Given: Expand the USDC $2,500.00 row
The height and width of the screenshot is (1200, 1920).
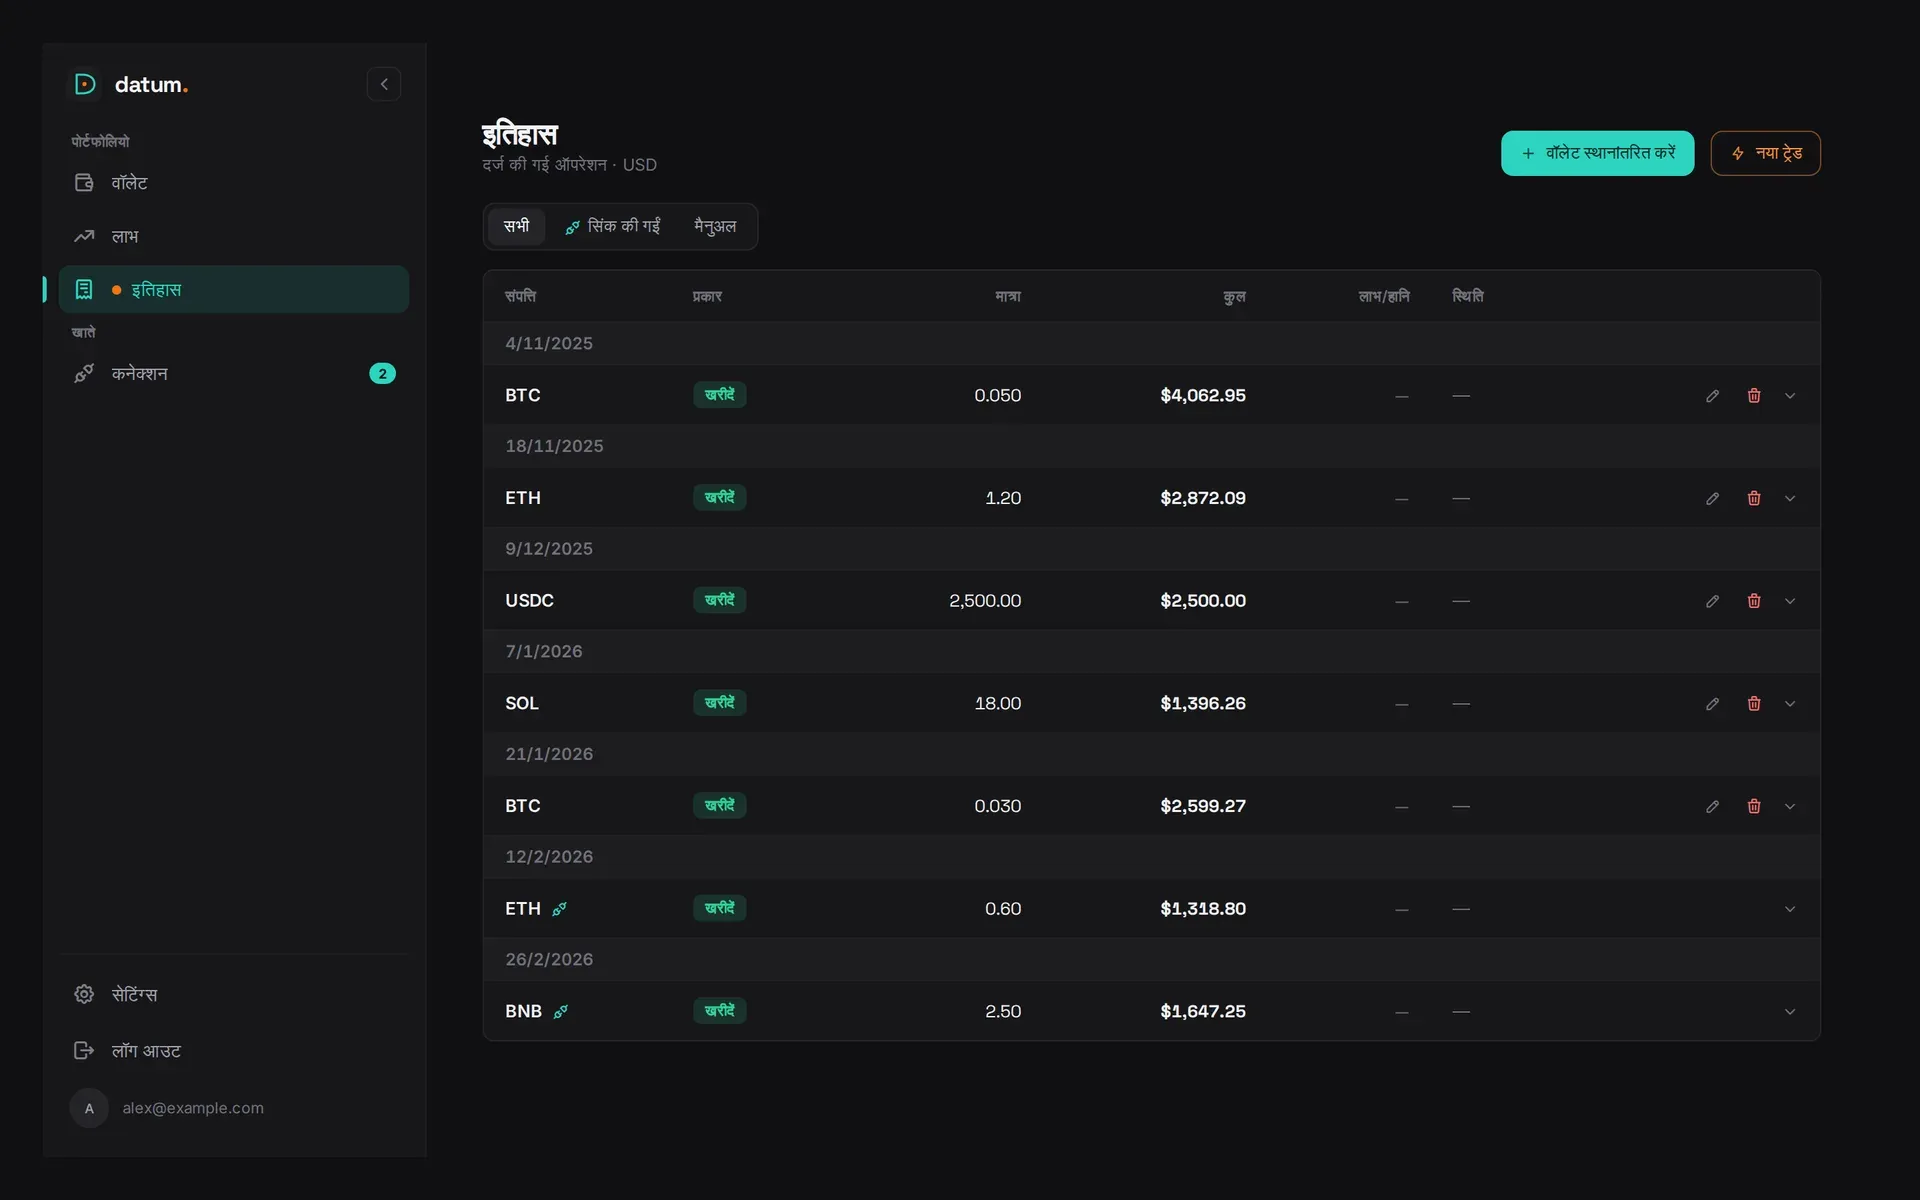Looking at the screenshot, I should 1790,601.
